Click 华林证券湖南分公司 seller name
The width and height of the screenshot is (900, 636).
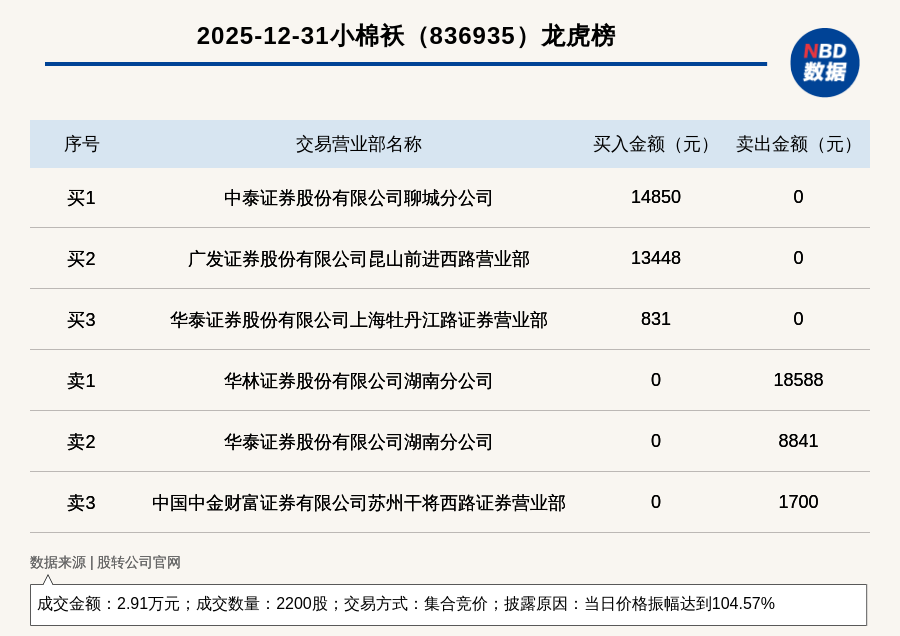(358, 381)
